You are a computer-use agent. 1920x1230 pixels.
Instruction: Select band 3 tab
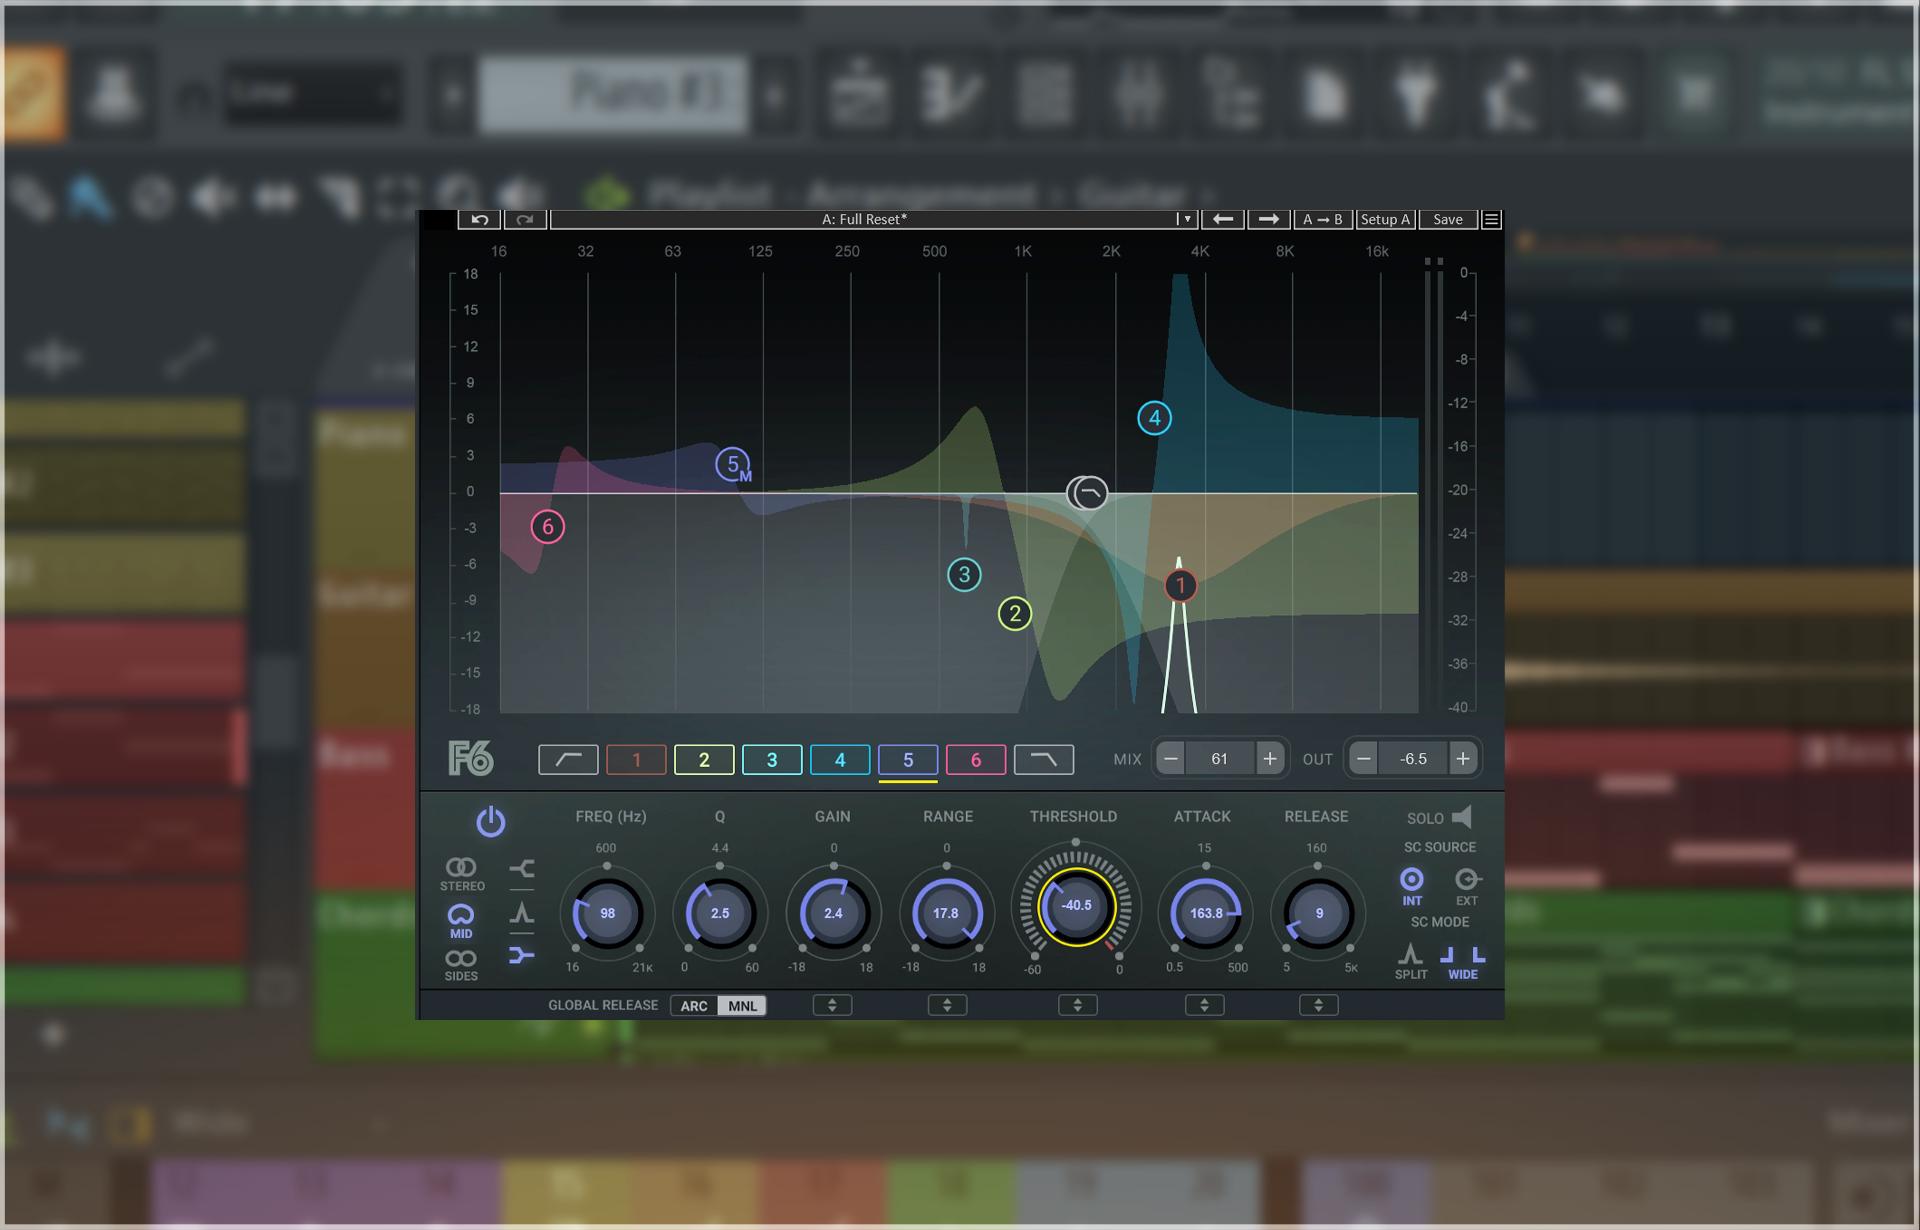click(772, 760)
